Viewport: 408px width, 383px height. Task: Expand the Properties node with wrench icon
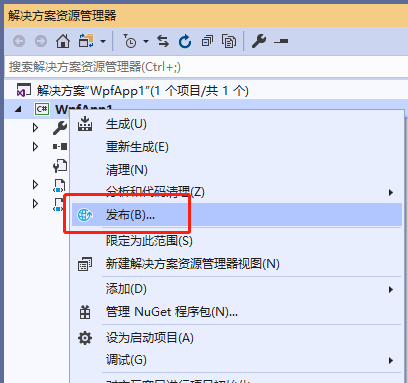pos(35,128)
